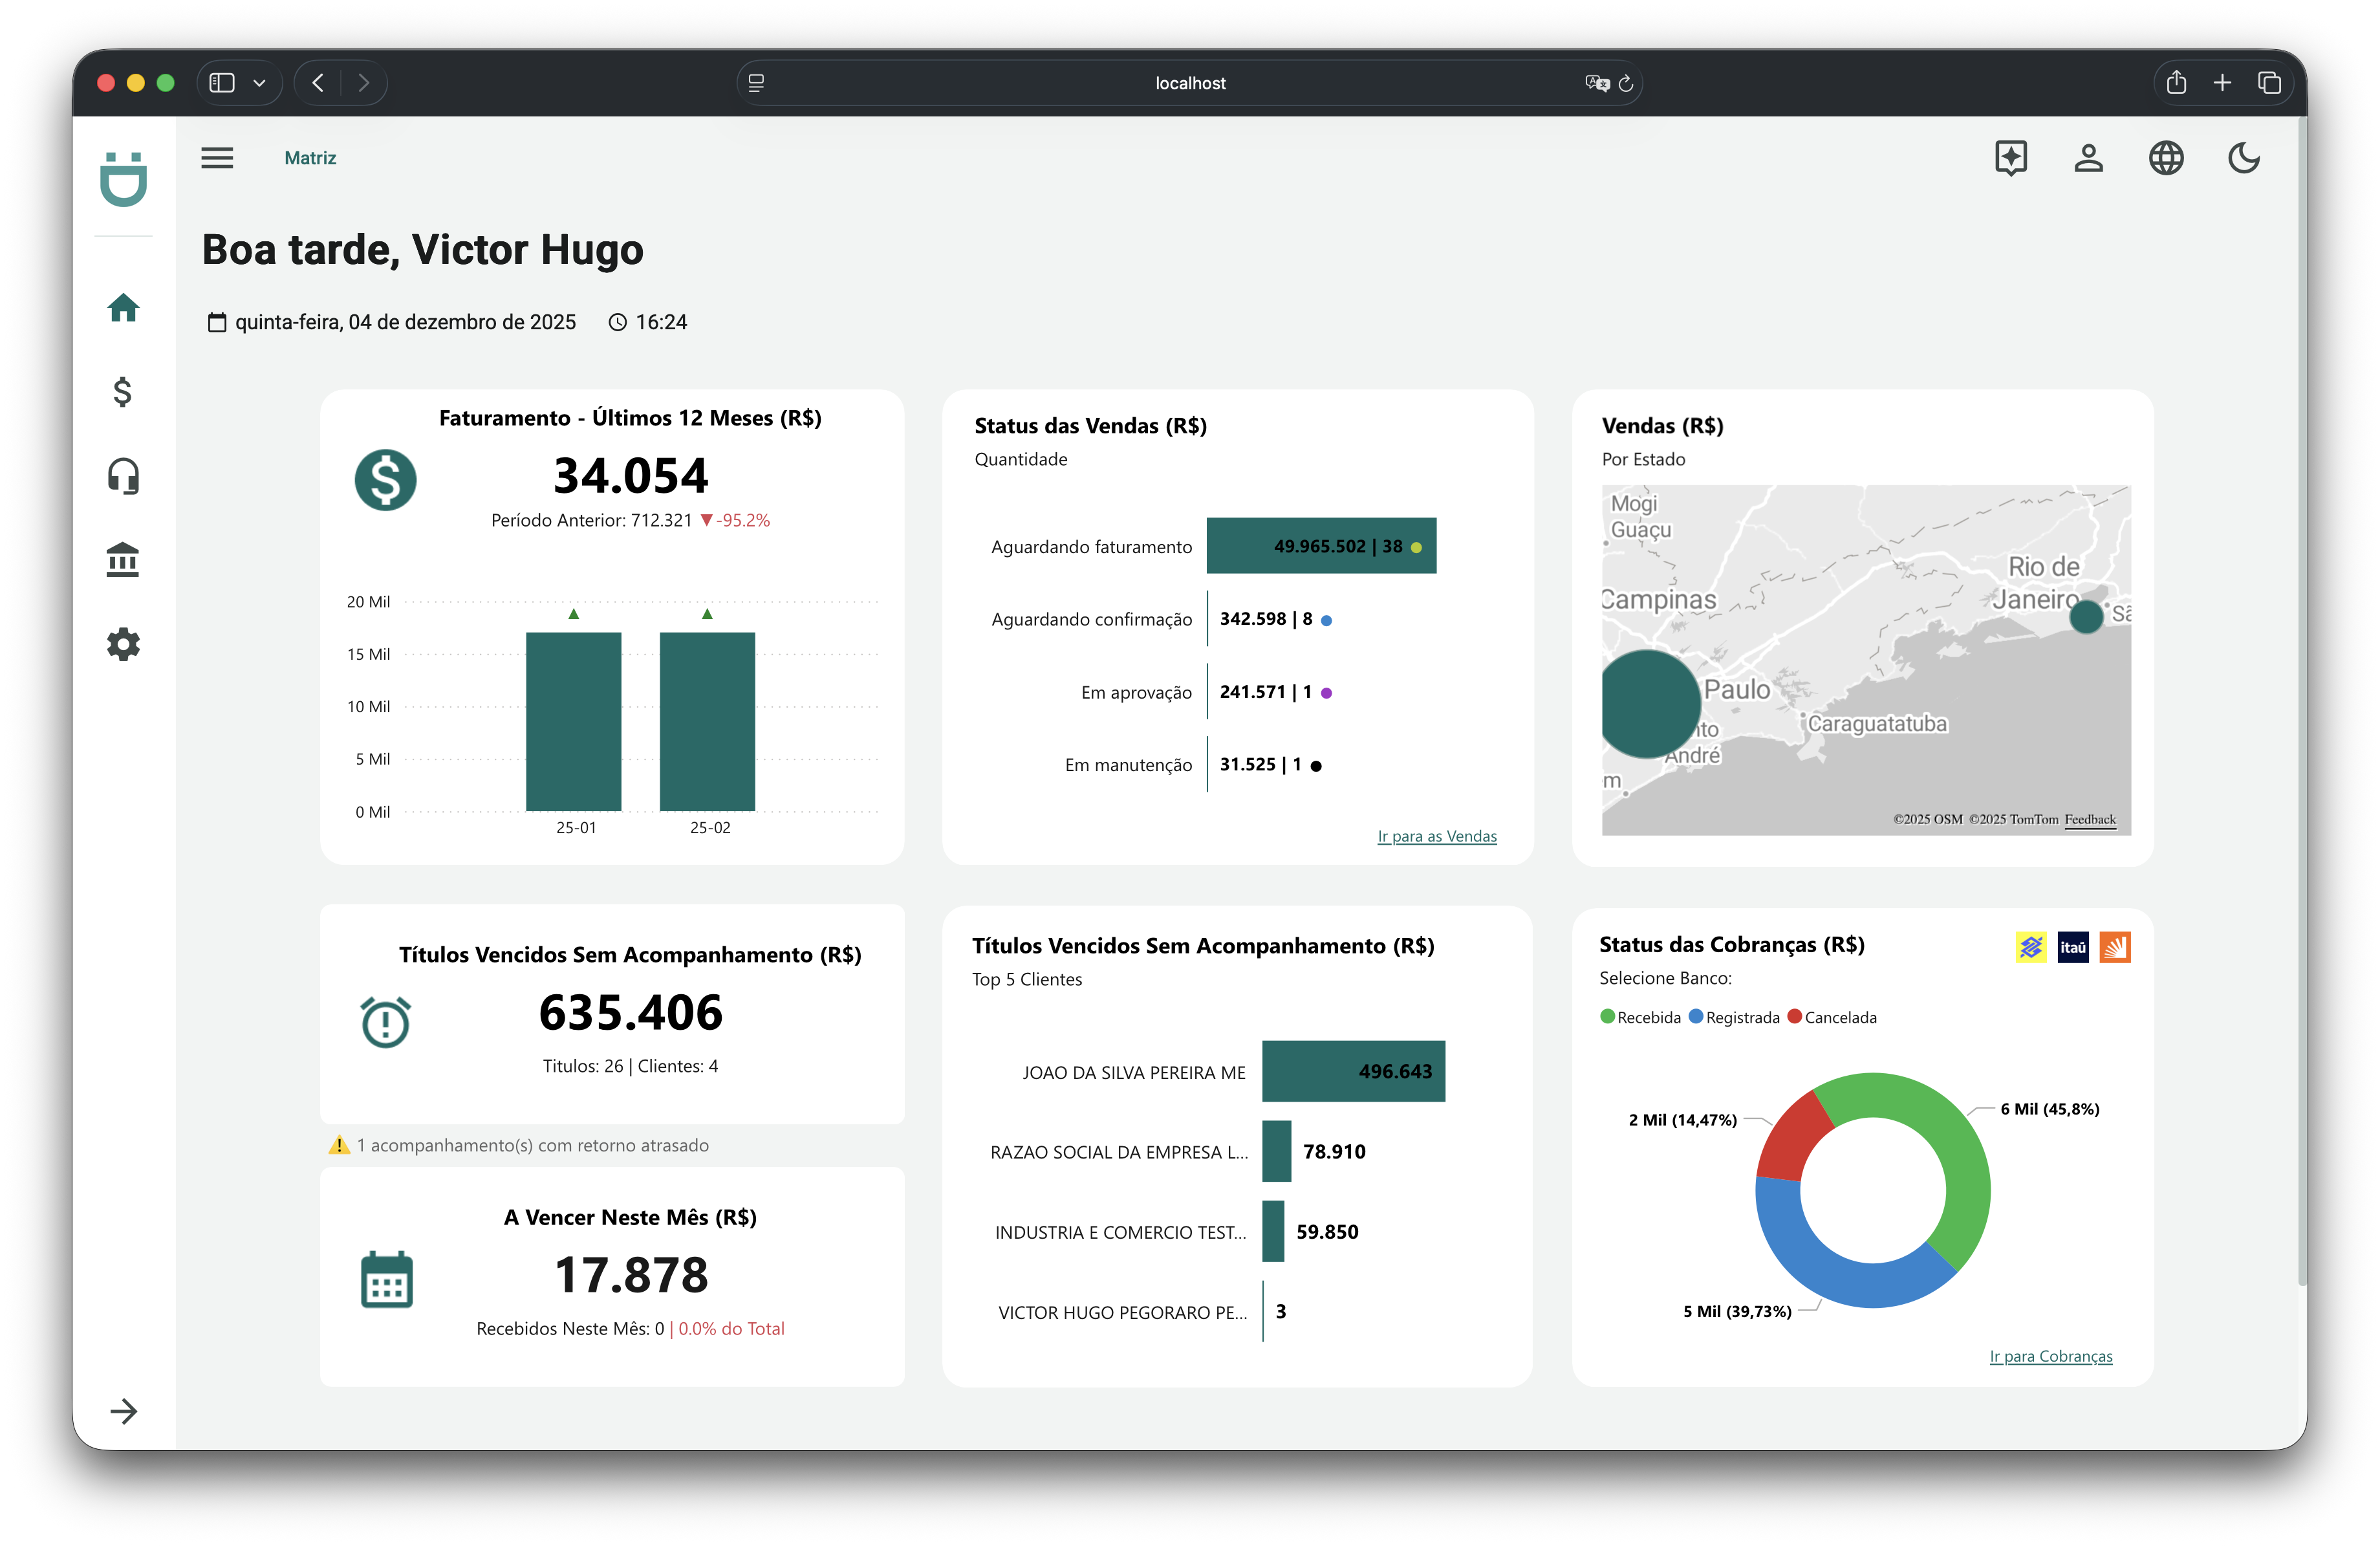Enable dark mode via the moon icon
Viewport: 2380px width, 1546px height.
[x=2244, y=157]
